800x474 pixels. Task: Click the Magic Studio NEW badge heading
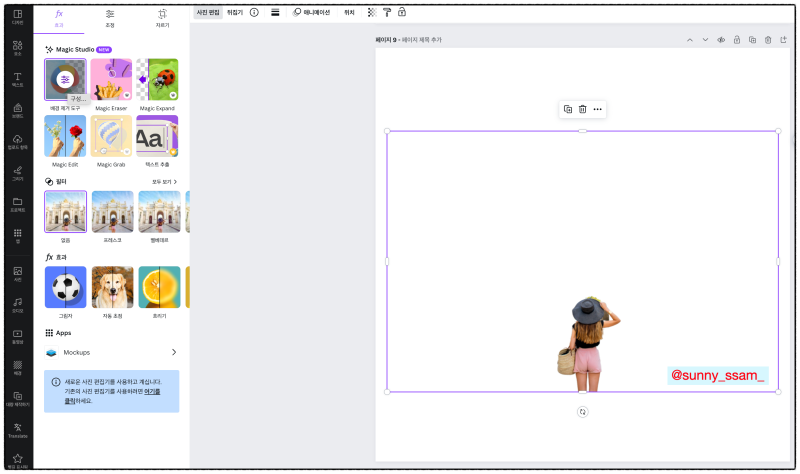pyautogui.click(x=79, y=49)
